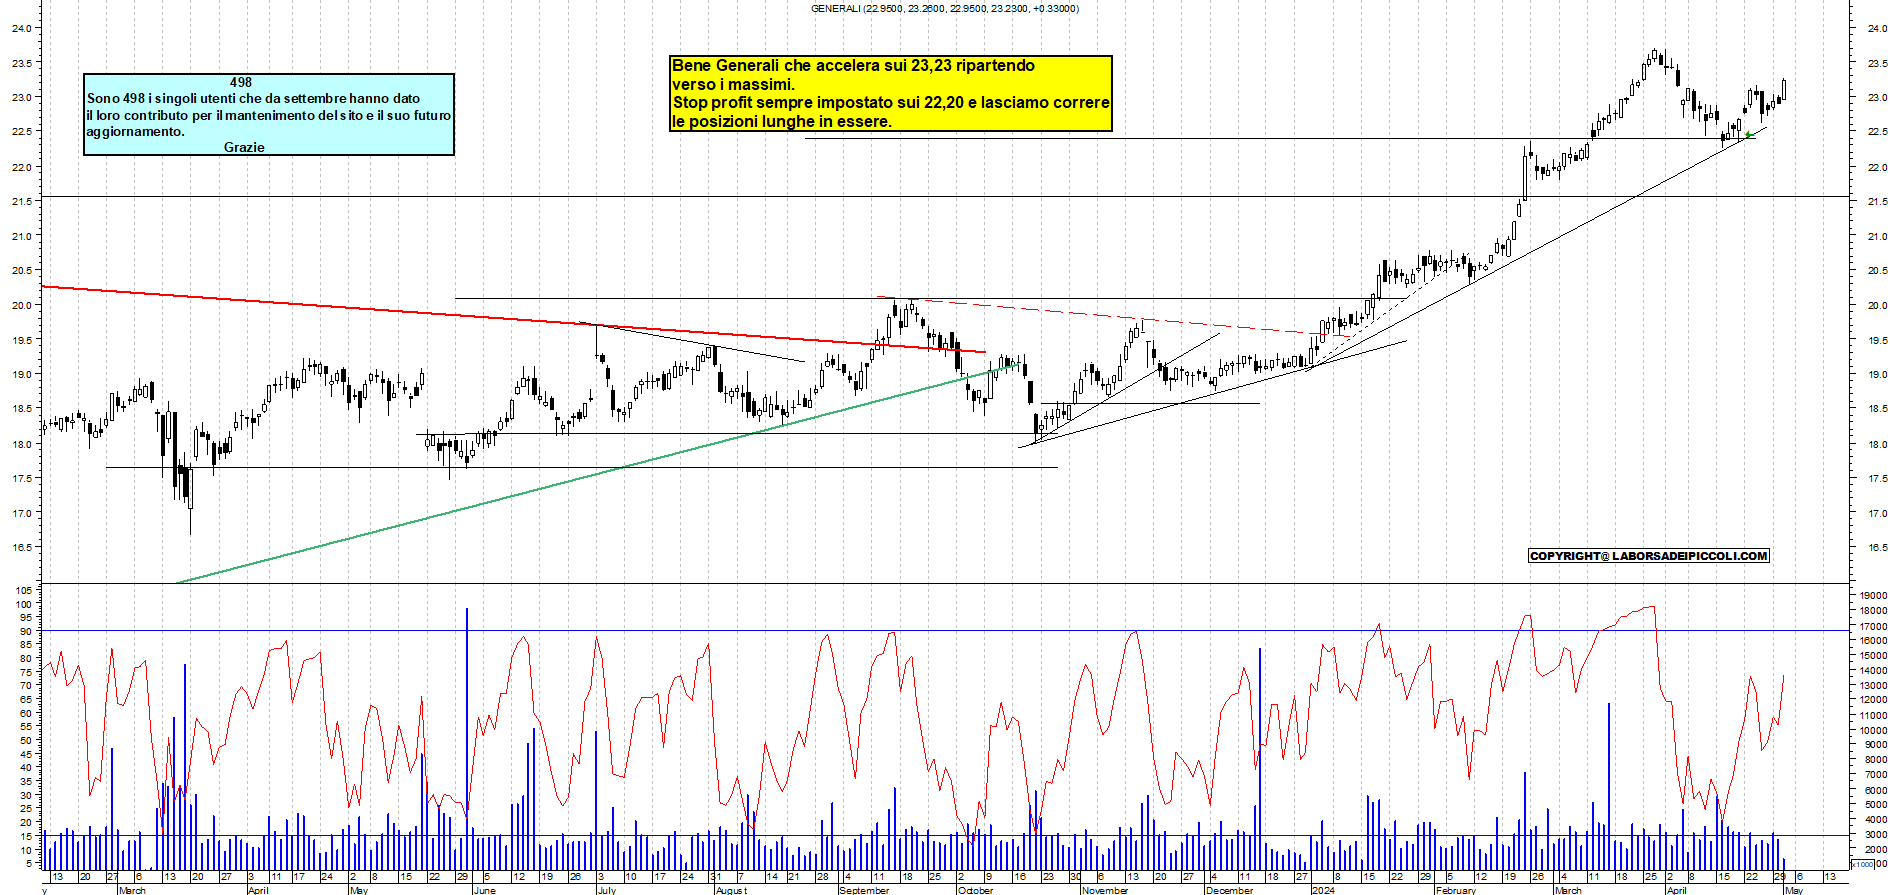The height and width of the screenshot is (895, 1890).
Task: Click the GENERALI title with price values
Action: (944, 9)
